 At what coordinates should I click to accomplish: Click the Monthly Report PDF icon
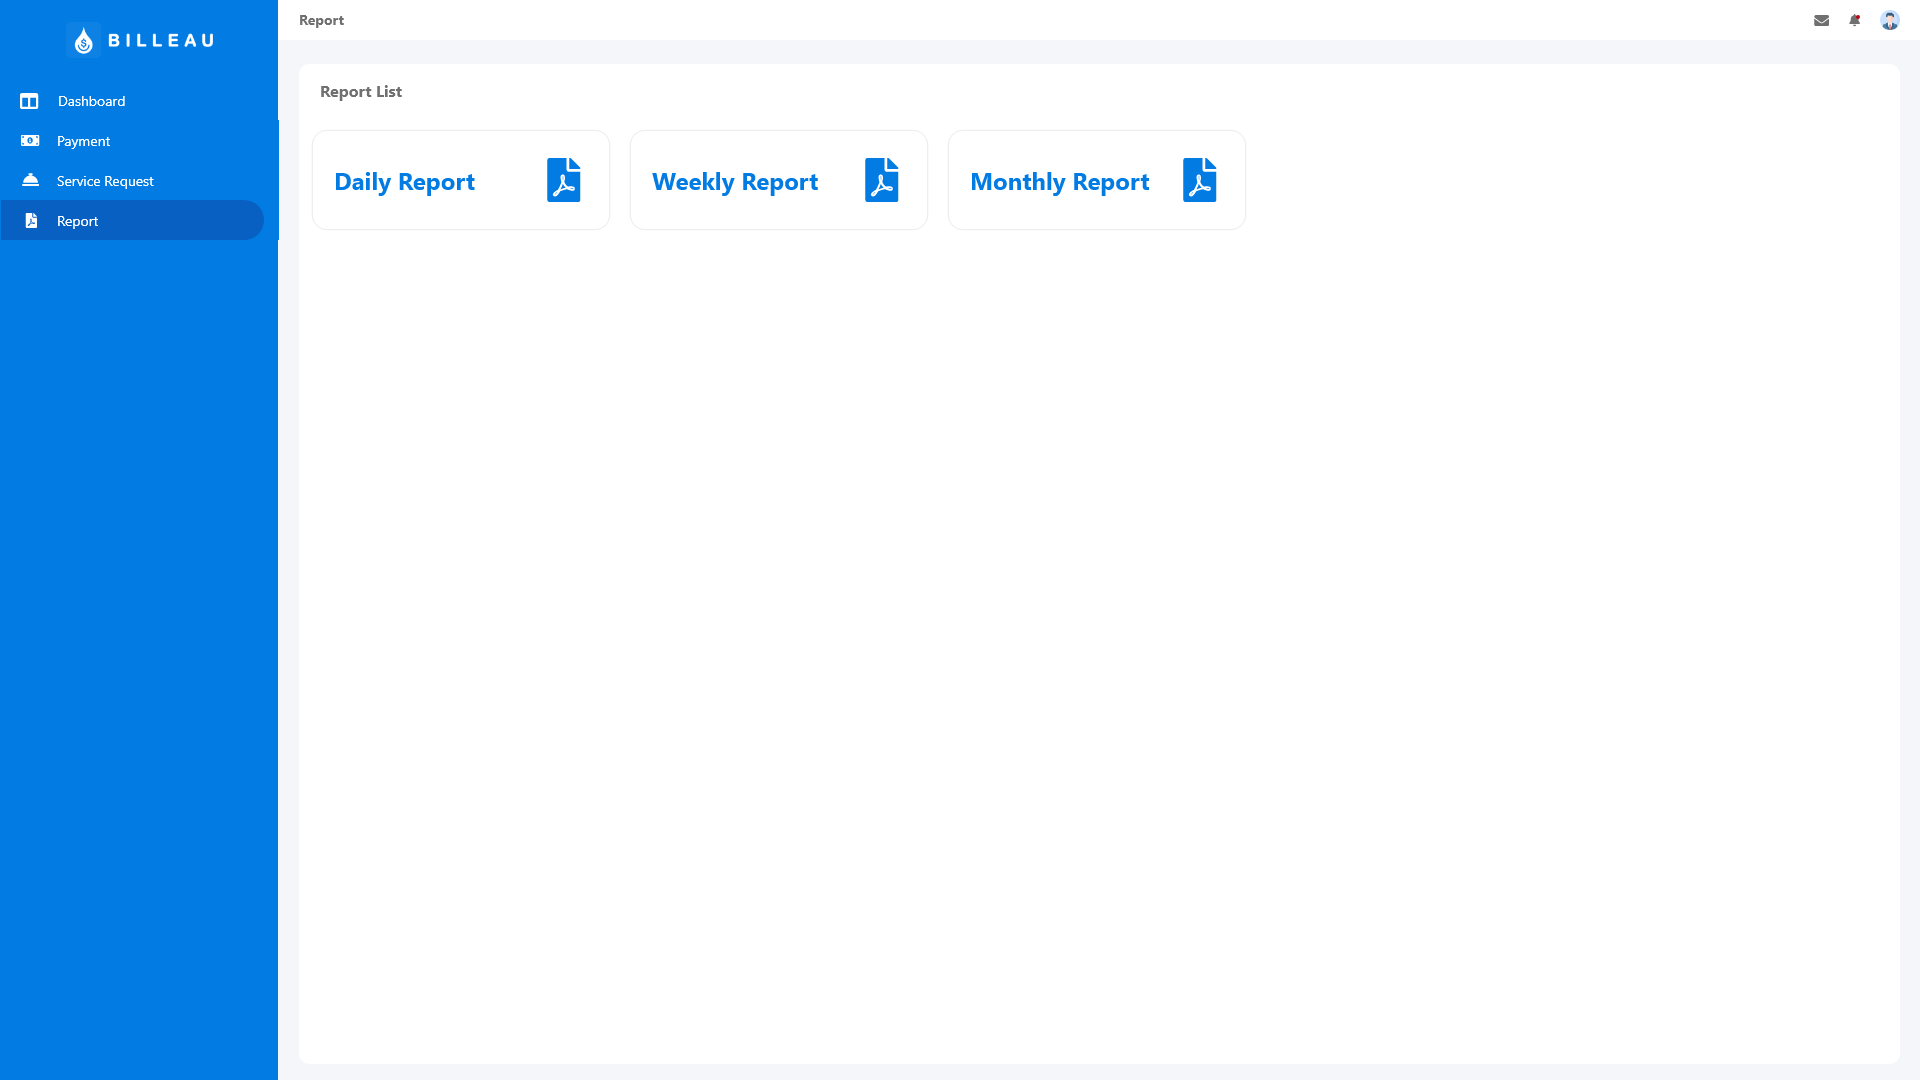pos(1199,180)
